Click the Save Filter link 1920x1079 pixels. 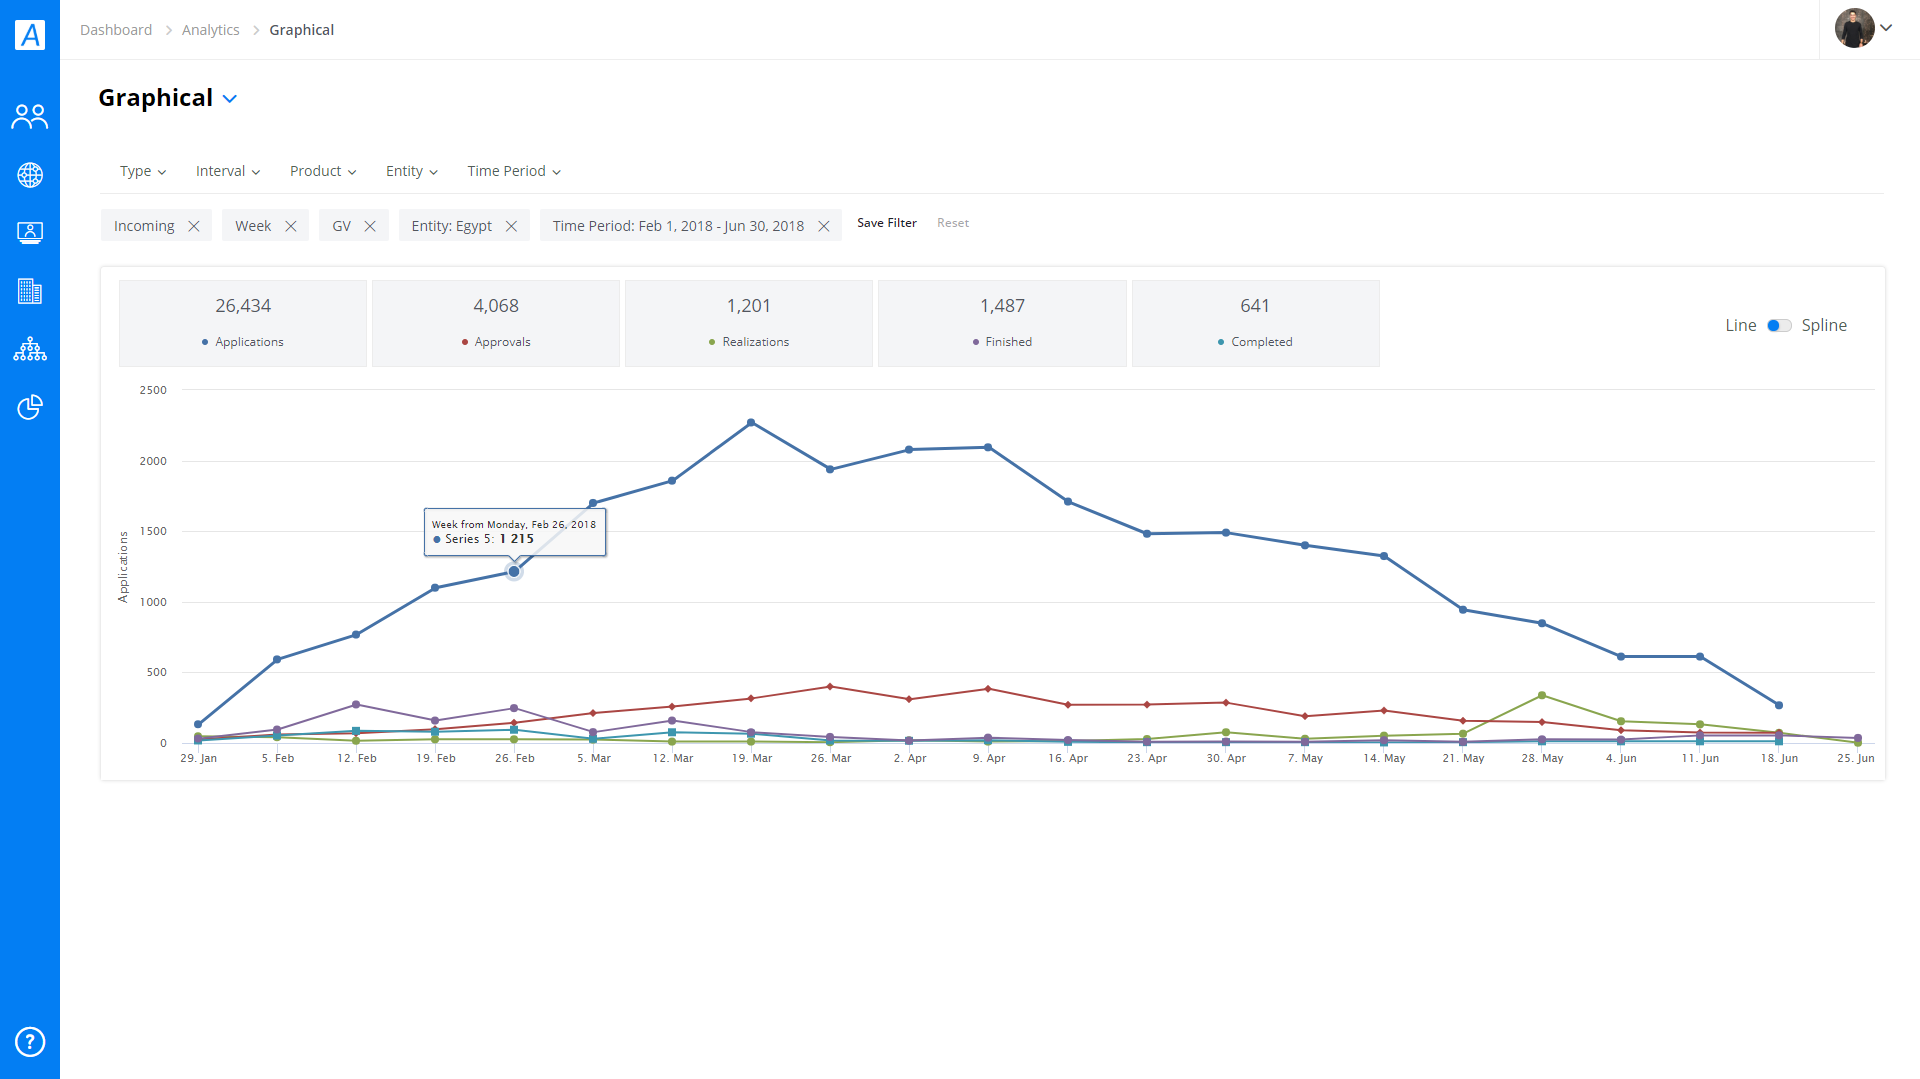click(x=887, y=223)
